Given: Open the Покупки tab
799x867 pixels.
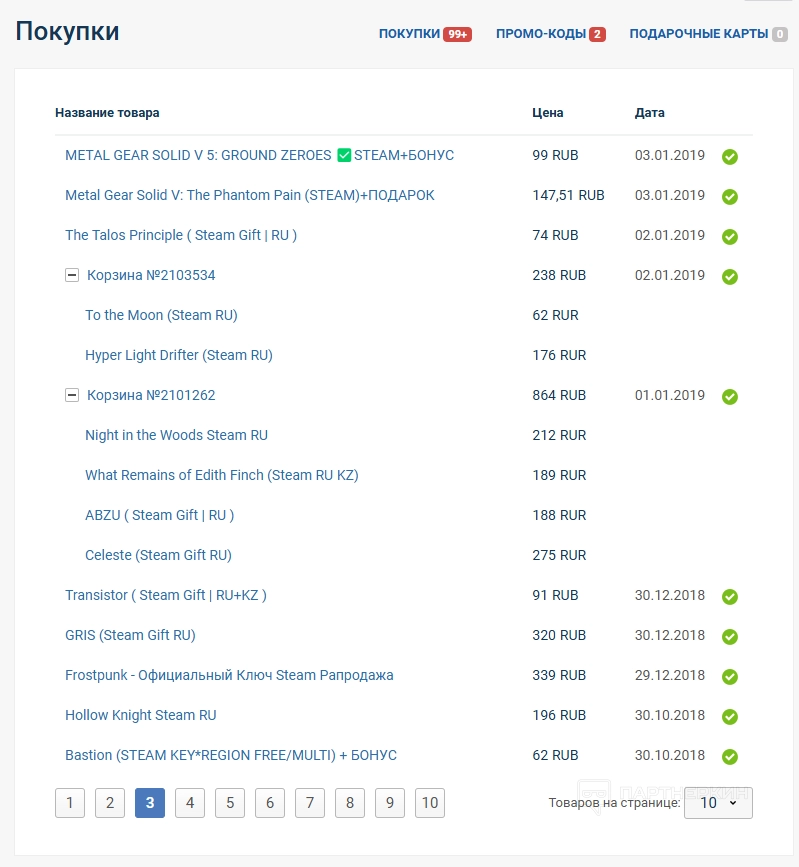Looking at the screenshot, I should pos(409,34).
